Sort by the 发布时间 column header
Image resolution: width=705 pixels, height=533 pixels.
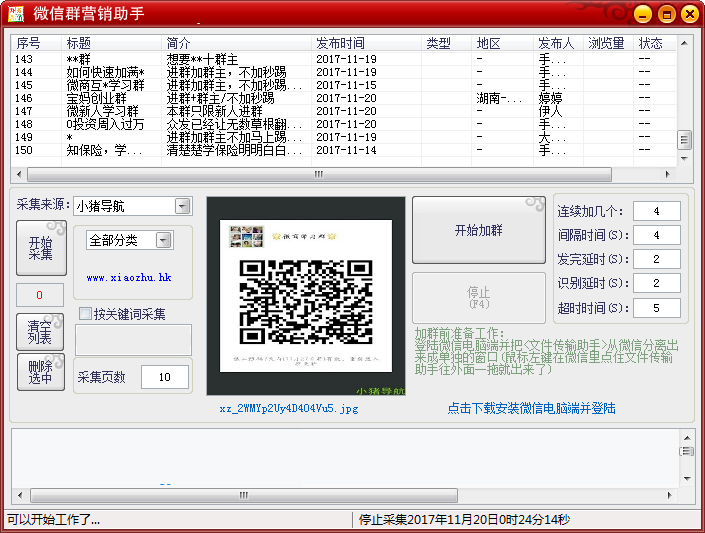[366, 43]
